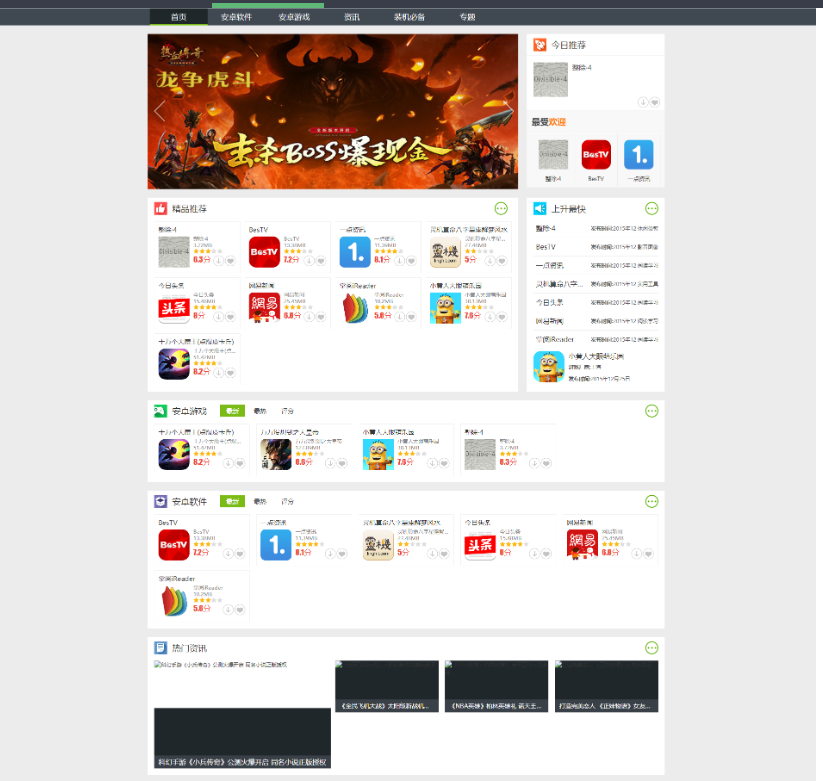The height and width of the screenshot is (781, 823).
Task: Select the Minions game icon in 安卓游戏
Action: [x=378, y=454]
